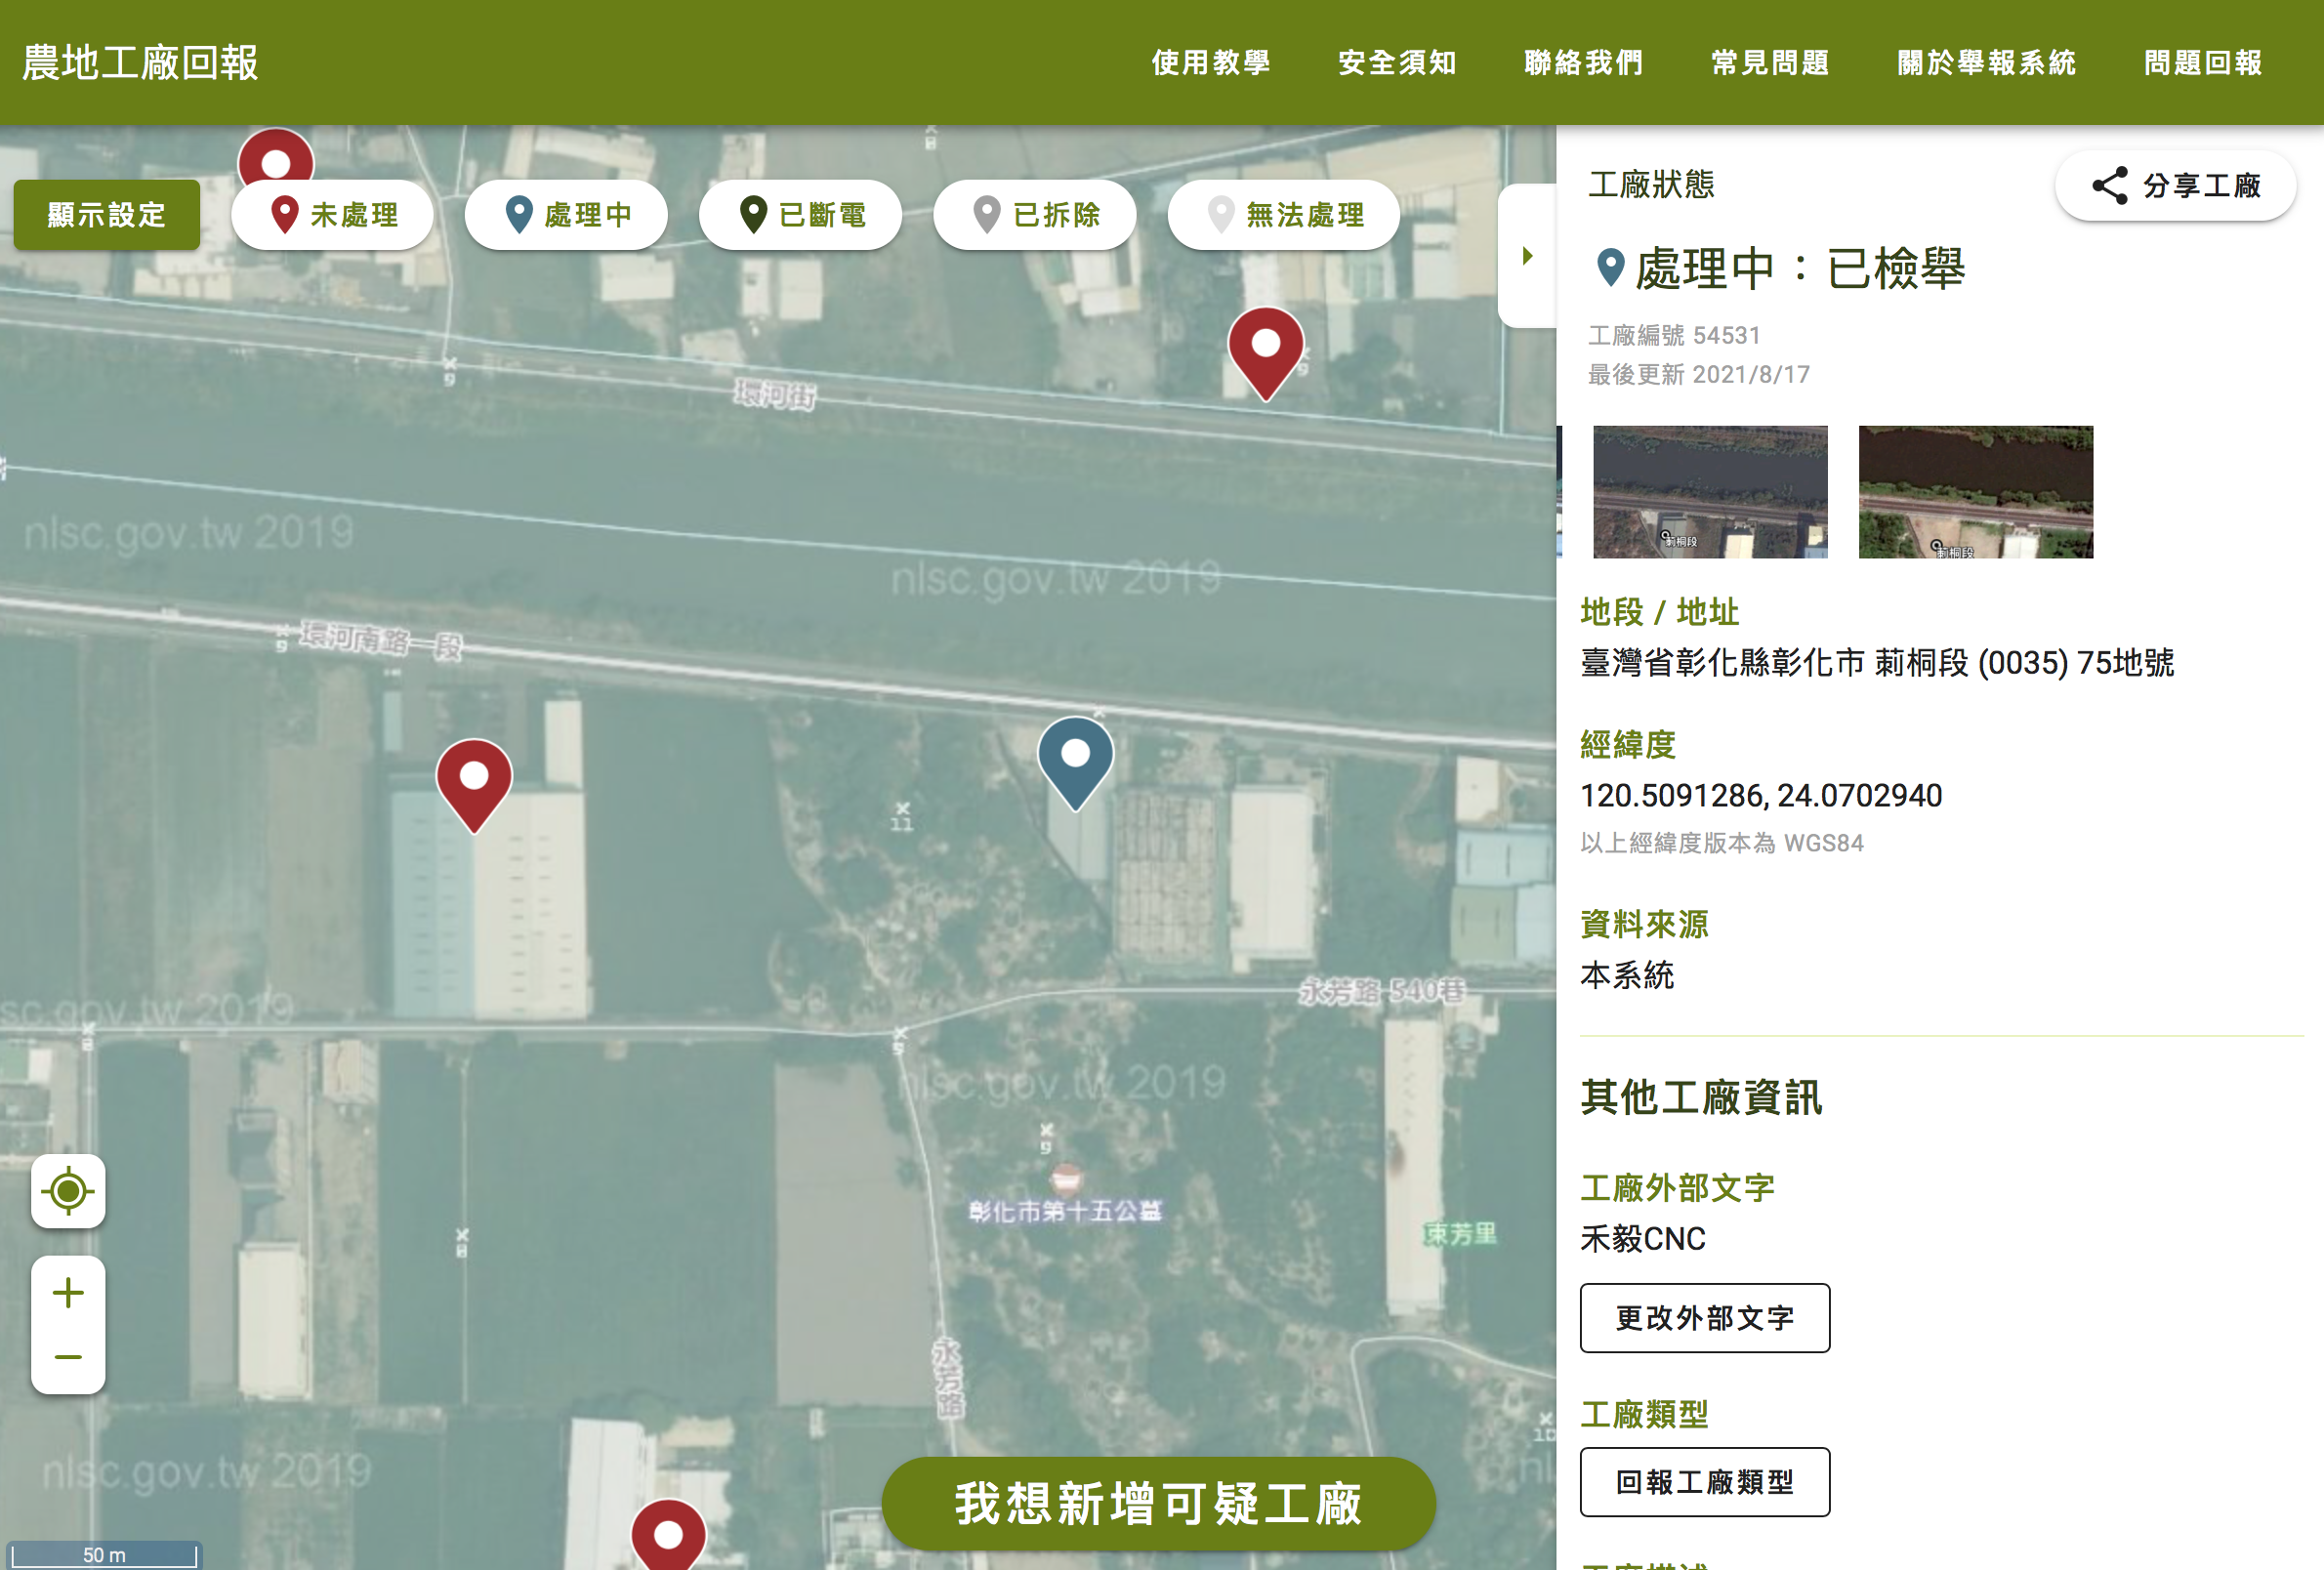Open the first factory photo thumbnail

pos(1709,492)
